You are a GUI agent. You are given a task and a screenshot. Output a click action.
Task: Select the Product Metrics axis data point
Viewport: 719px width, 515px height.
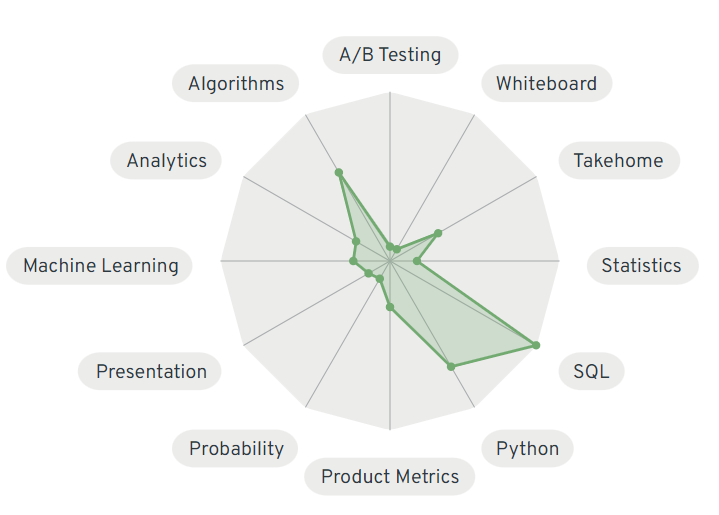click(390, 307)
